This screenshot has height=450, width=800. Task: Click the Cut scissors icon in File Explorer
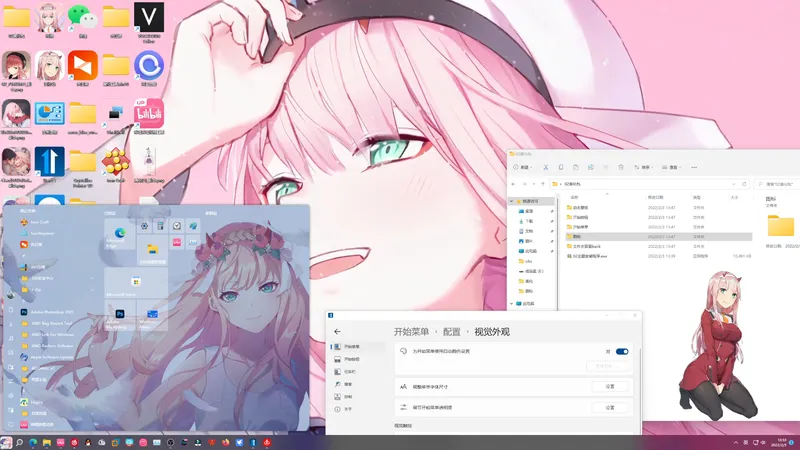(x=545, y=167)
